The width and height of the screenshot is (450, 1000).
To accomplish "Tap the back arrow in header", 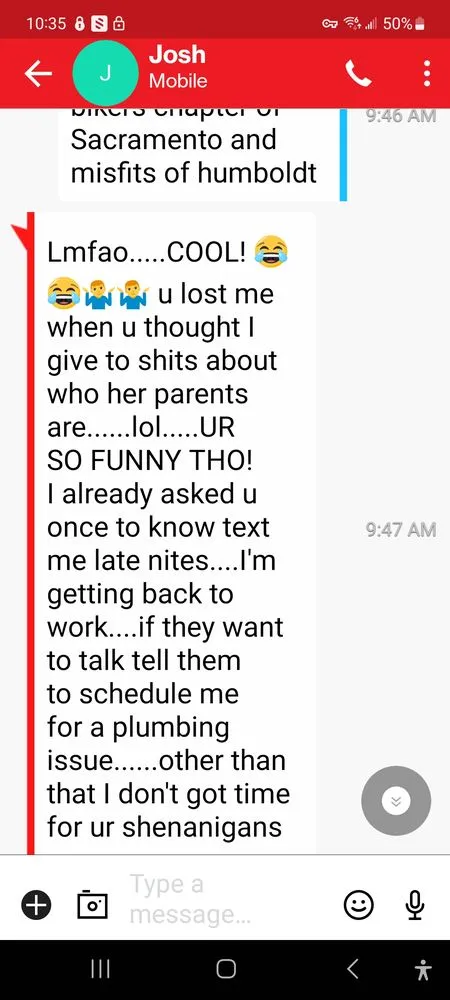I will [38, 75].
